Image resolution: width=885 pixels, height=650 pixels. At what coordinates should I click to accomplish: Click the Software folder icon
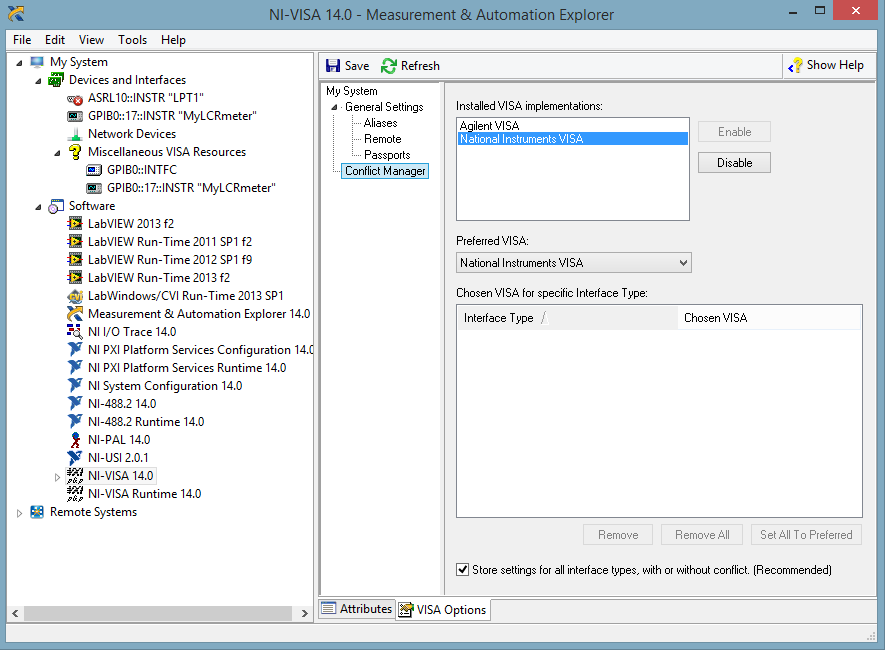point(56,207)
